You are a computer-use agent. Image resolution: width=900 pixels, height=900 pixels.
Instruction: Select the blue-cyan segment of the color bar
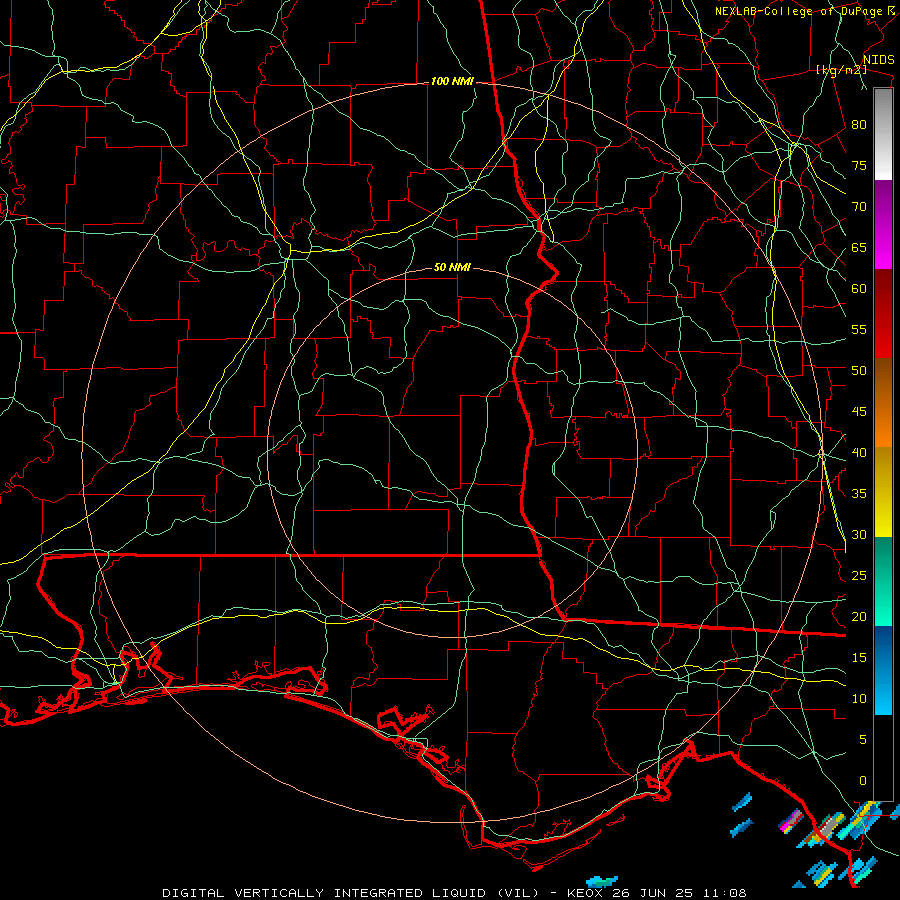pyautogui.click(x=883, y=670)
